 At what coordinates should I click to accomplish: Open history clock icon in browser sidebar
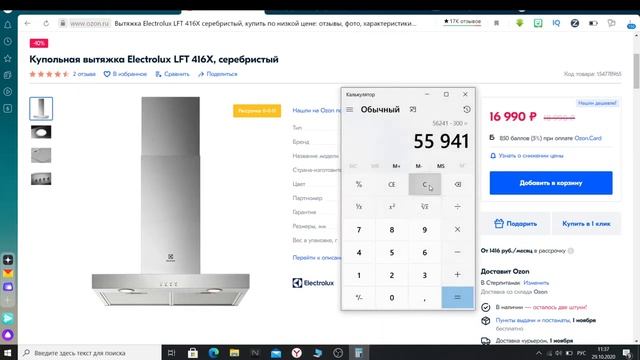click(x=8, y=42)
